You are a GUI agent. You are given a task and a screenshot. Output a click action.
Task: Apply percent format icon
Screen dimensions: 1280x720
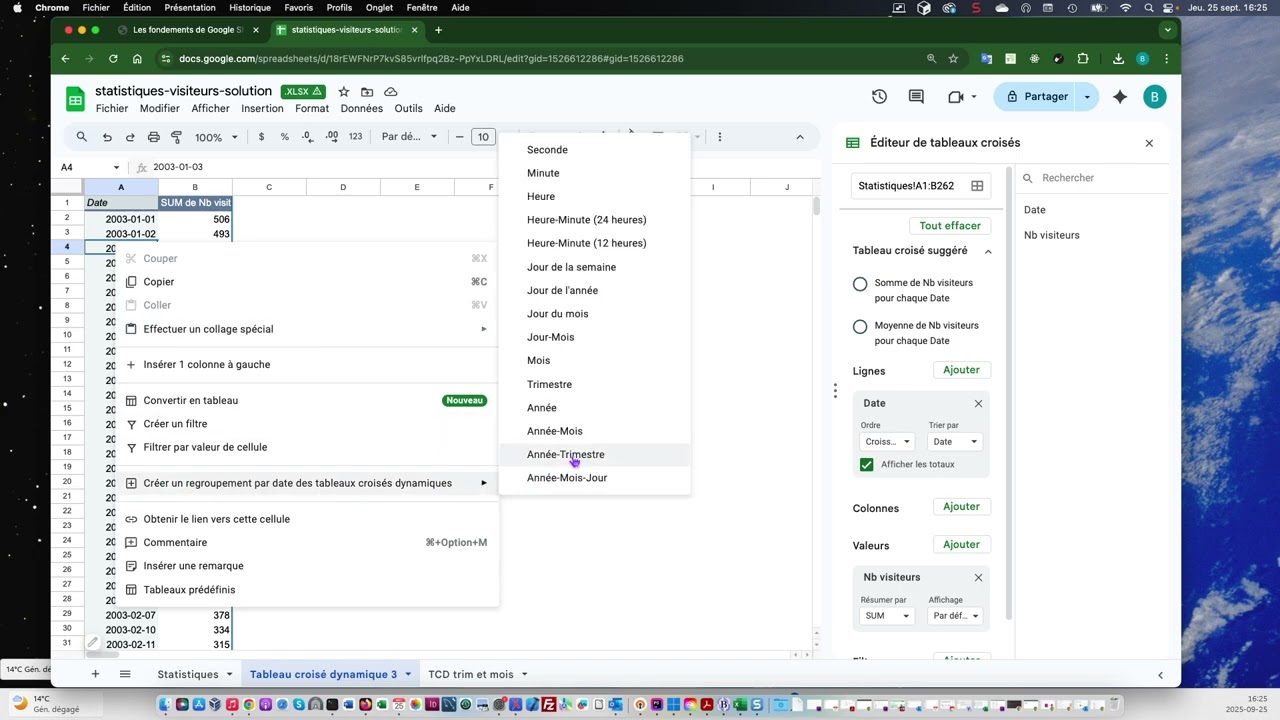tap(285, 137)
